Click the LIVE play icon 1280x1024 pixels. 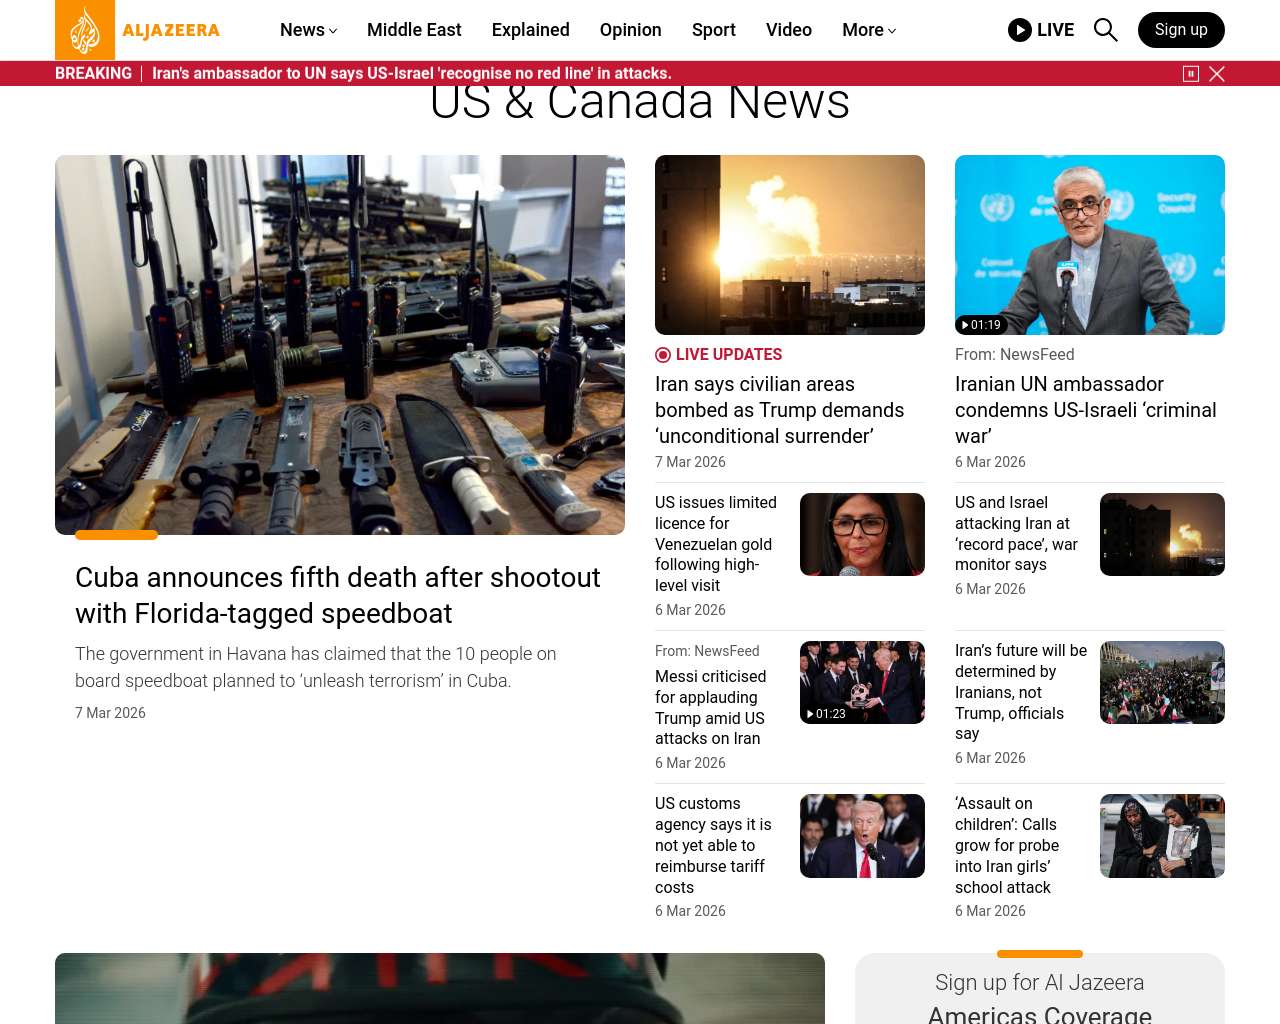[1020, 30]
